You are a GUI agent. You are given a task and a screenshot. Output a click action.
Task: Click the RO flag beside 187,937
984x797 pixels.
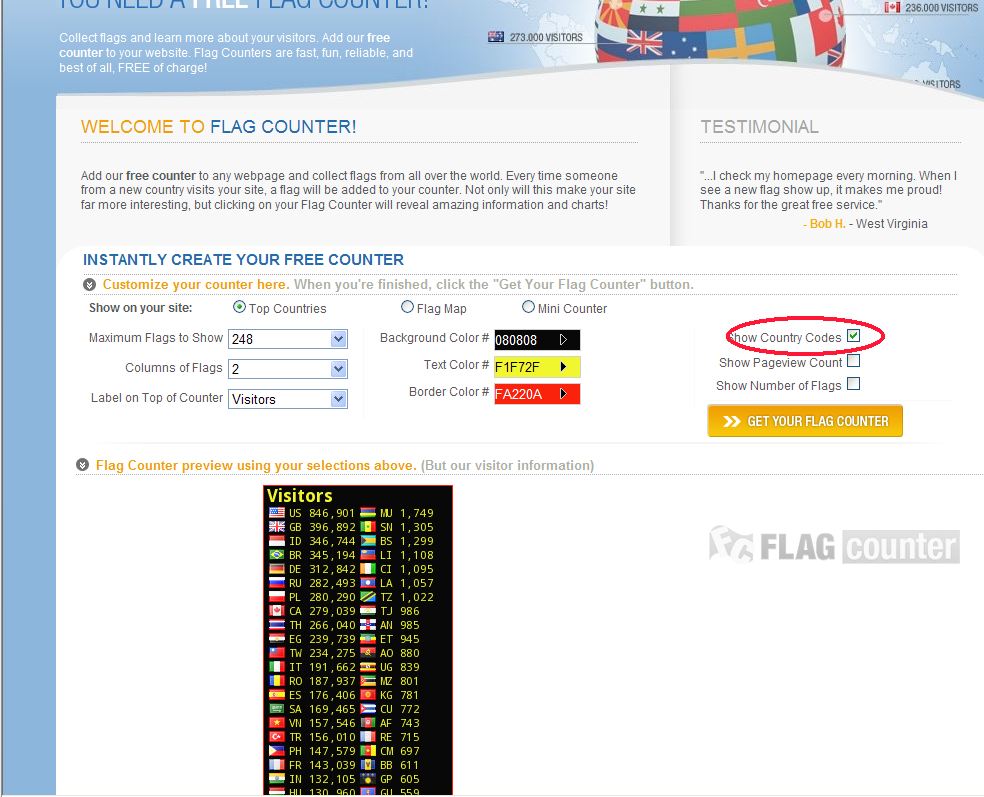tap(277, 681)
